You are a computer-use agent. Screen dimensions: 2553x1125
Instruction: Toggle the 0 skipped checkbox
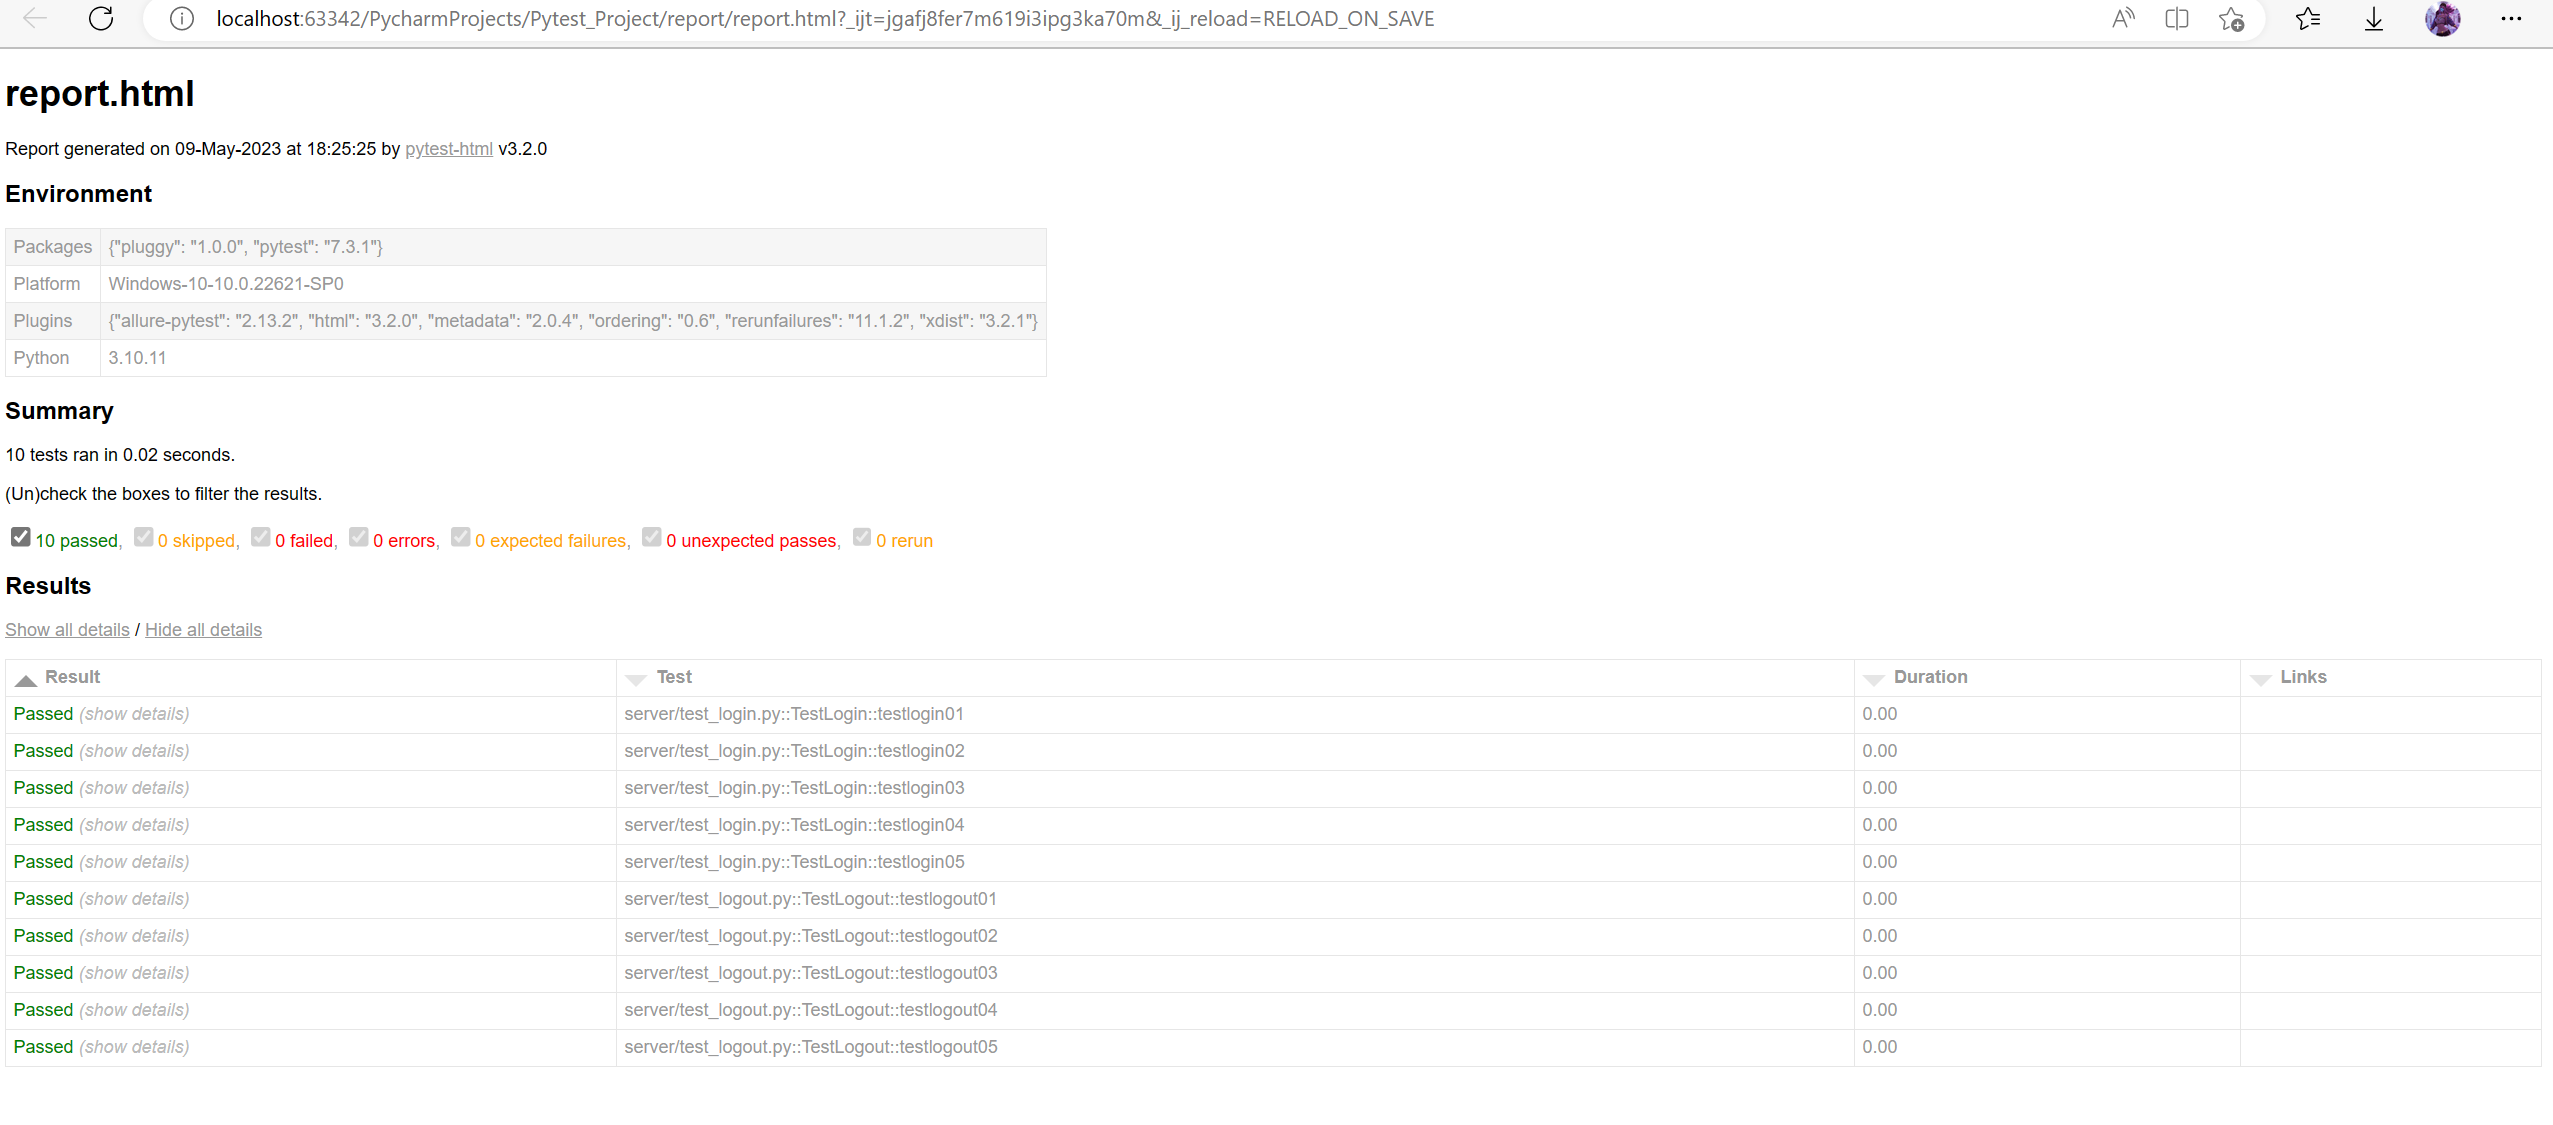coord(143,537)
